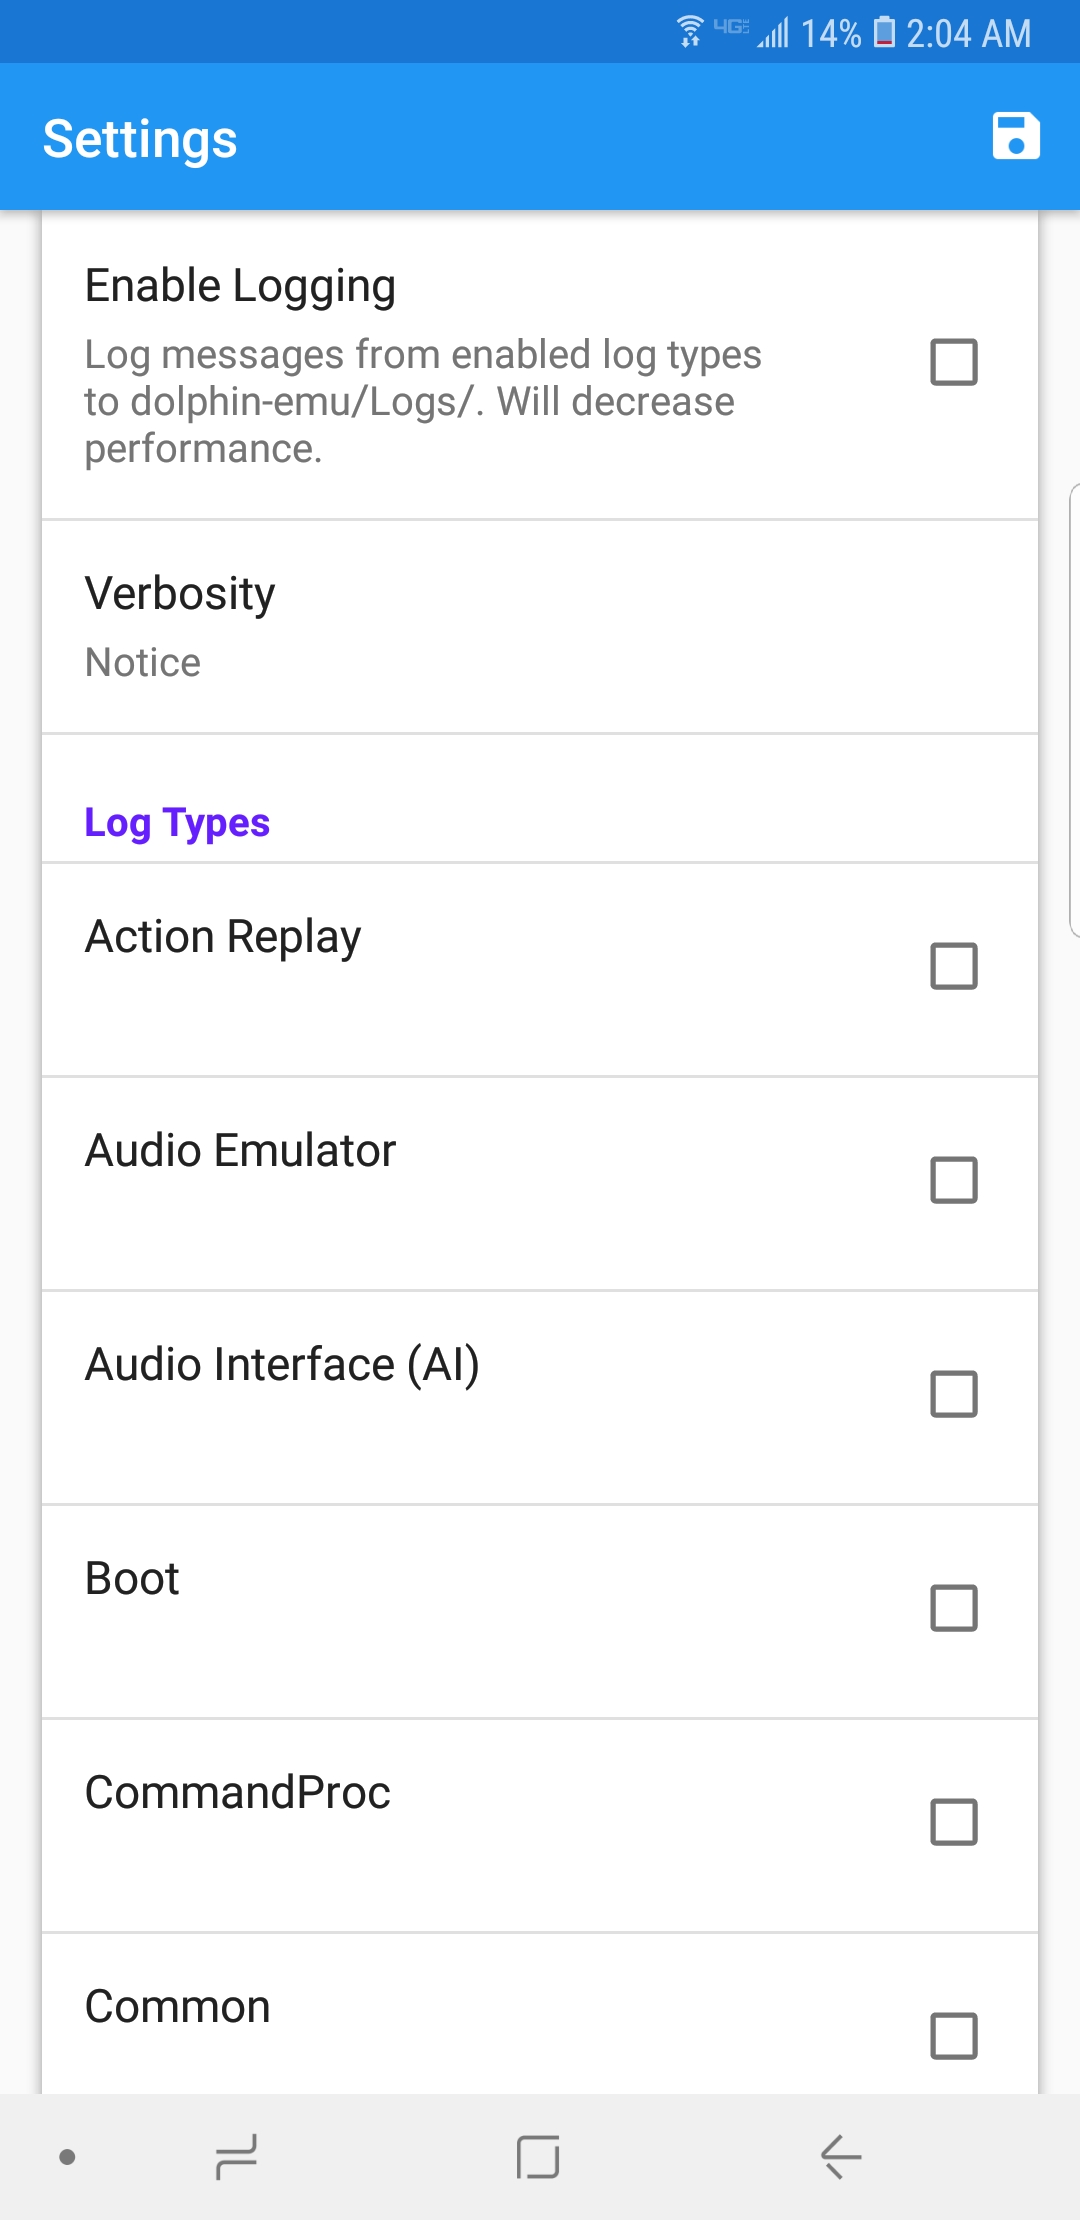The height and width of the screenshot is (2220, 1080).
Task: Tap the Common log type label
Action: point(178,2006)
